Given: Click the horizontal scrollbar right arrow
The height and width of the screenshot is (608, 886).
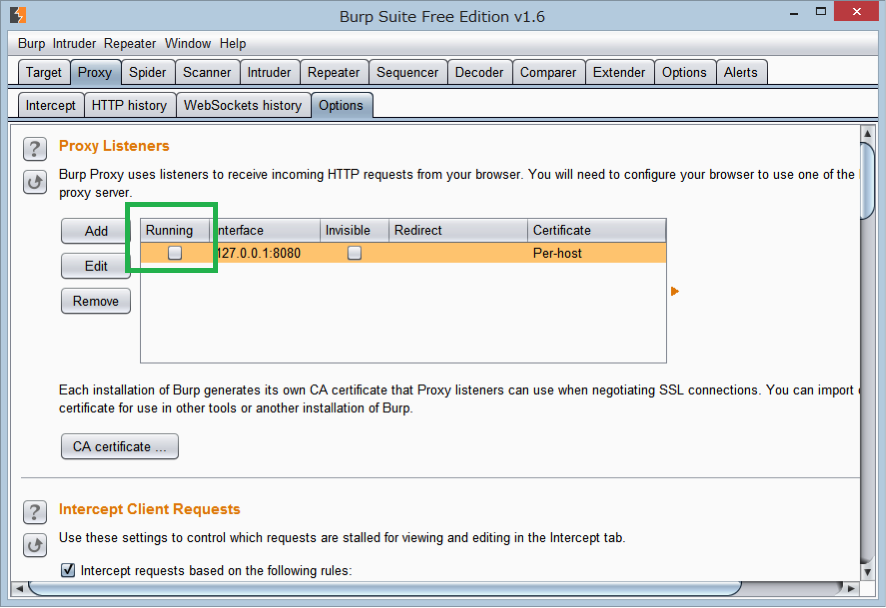Looking at the screenshot, I should coord(851,588).
